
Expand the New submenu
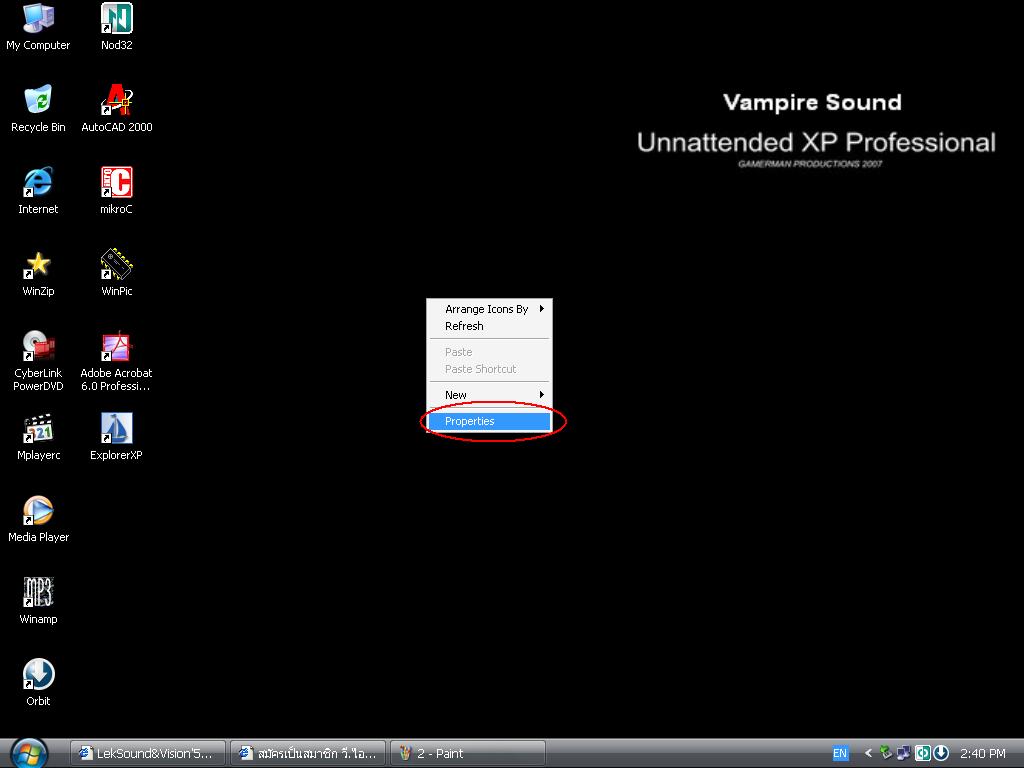[489, 395]
